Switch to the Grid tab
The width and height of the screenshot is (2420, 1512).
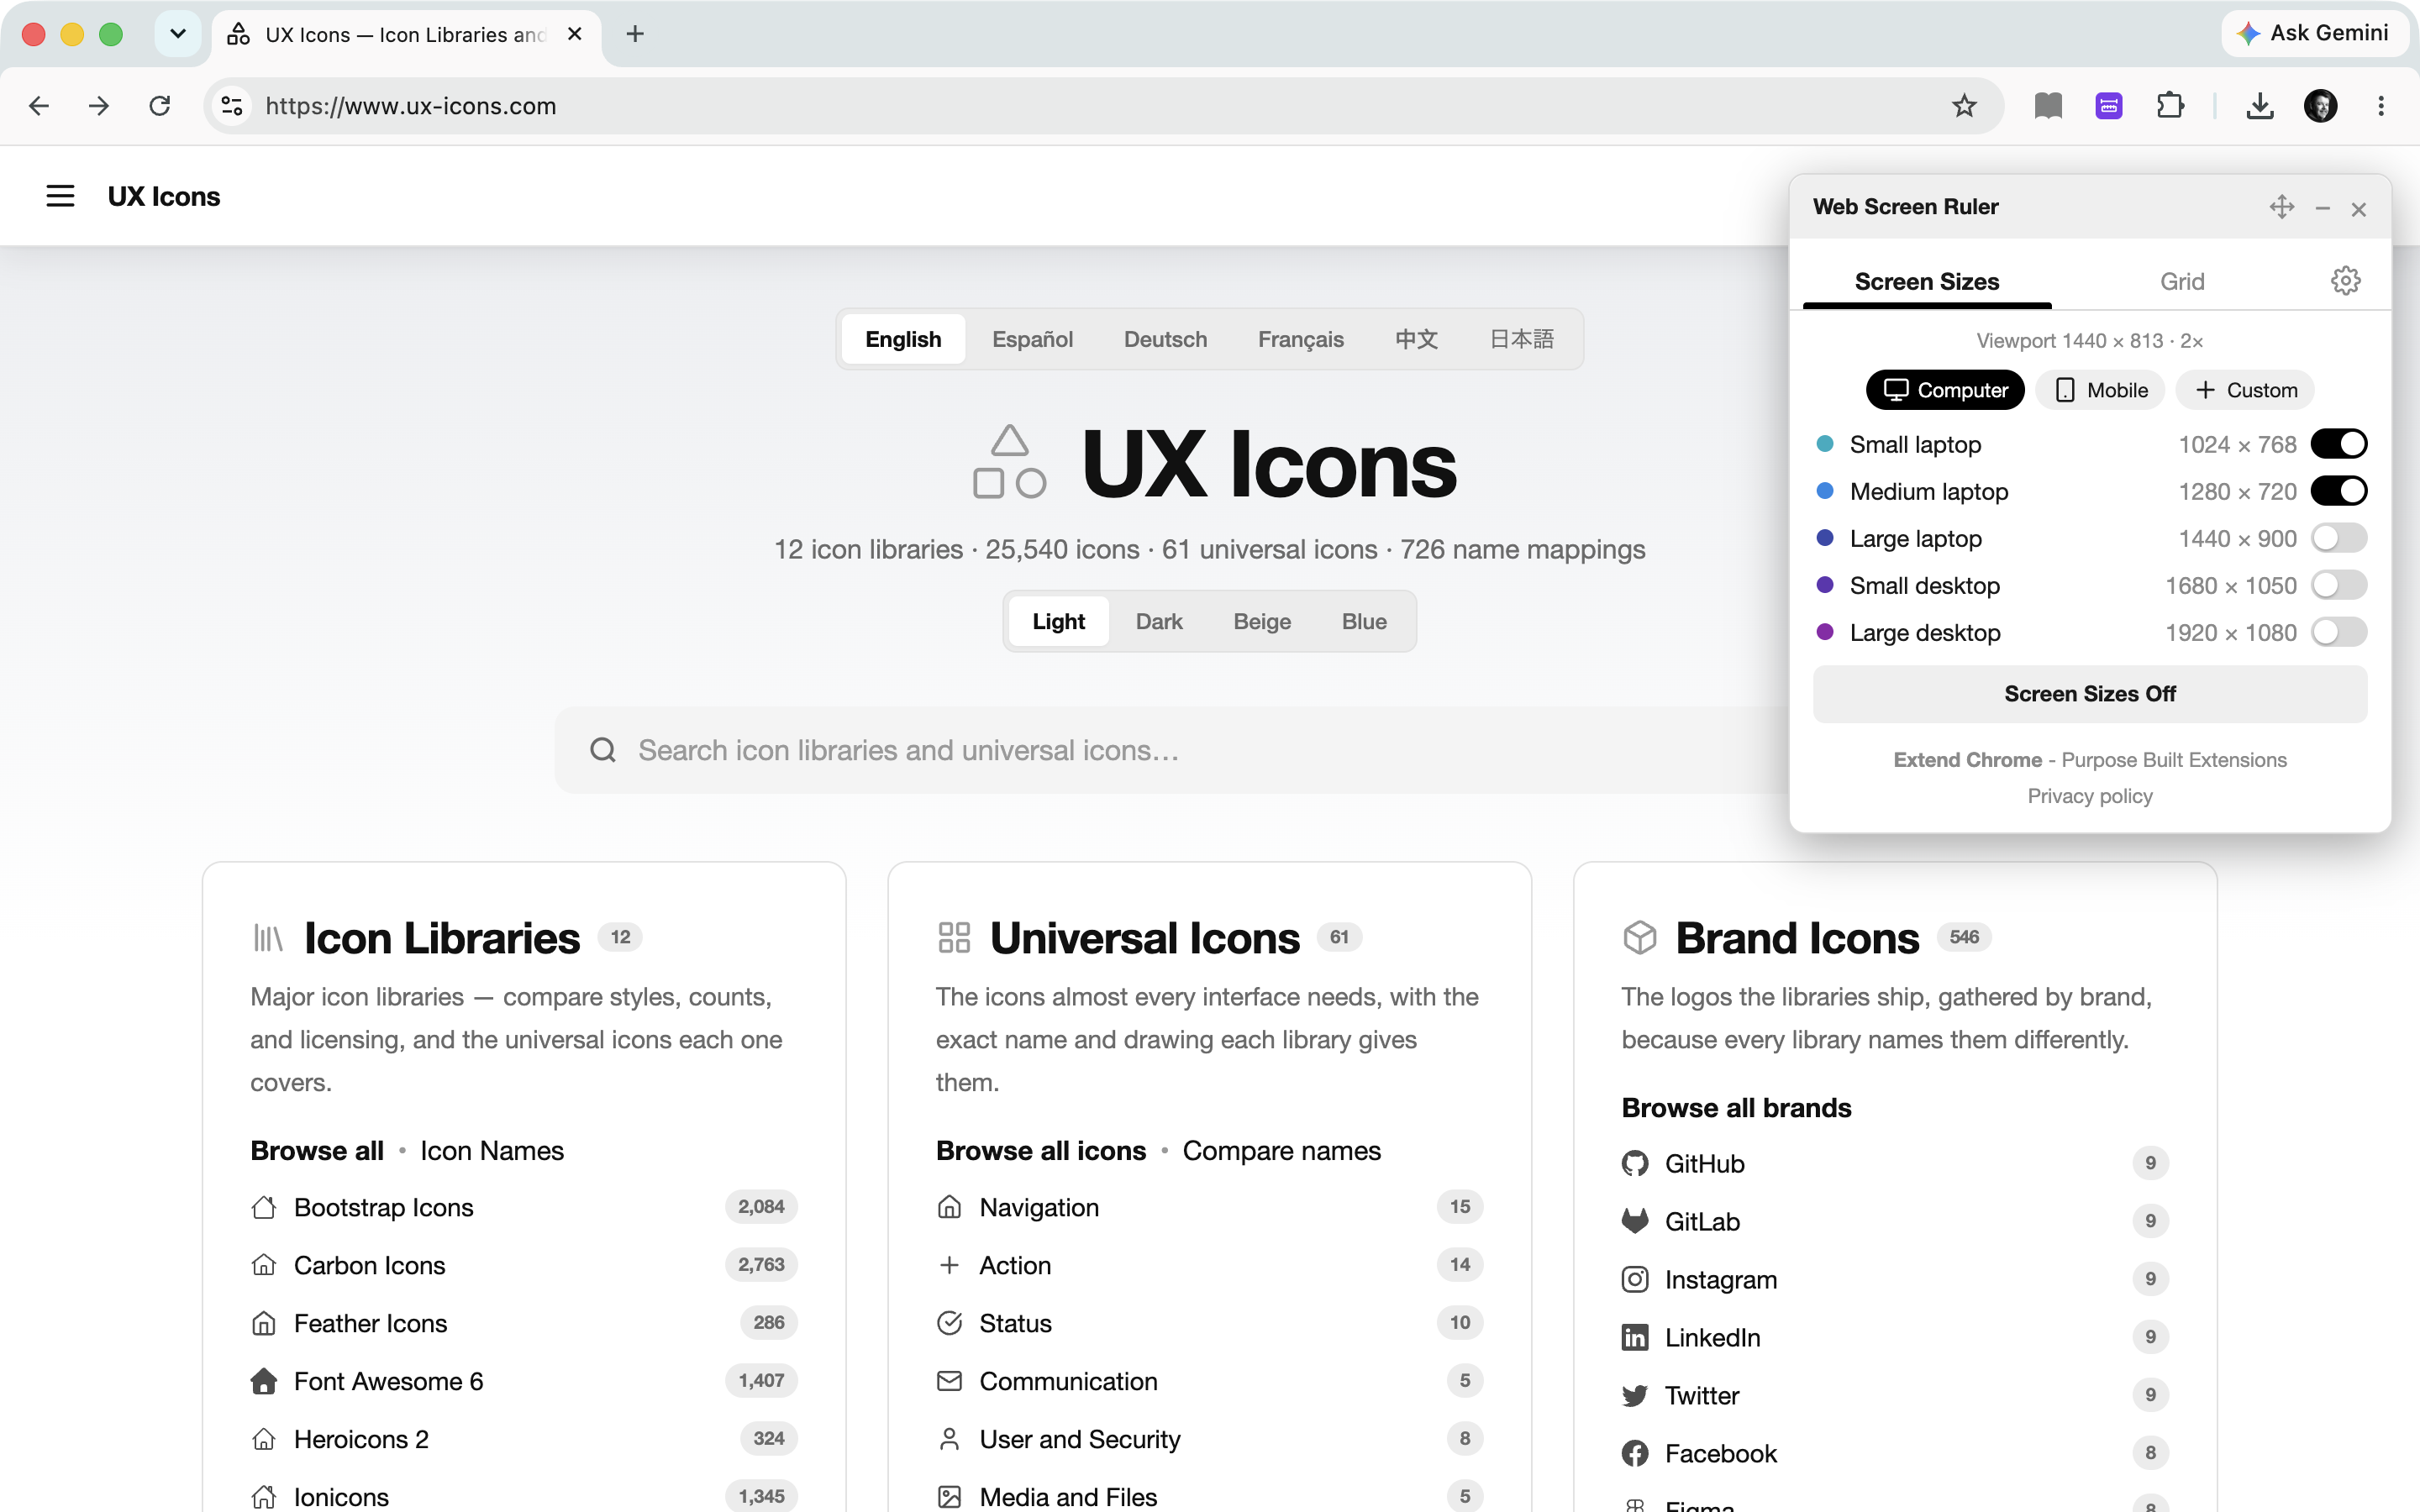pos(2181,281)
